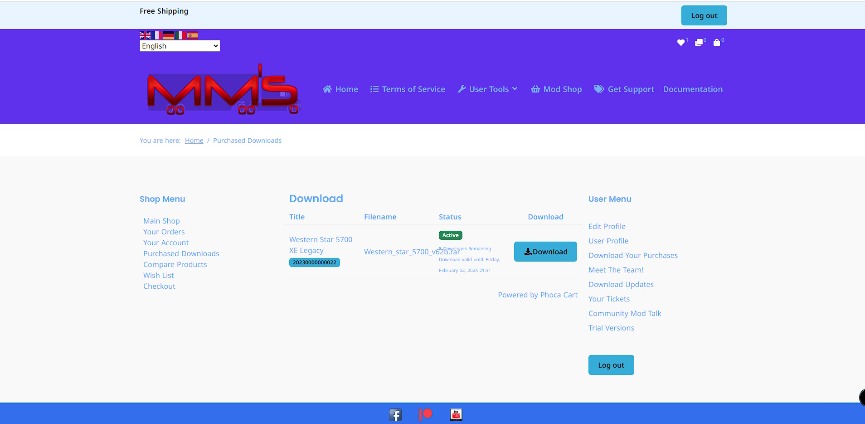Viewport: 865px width, 424px height.
Task: Click the compare products icon
Action: 699,42
